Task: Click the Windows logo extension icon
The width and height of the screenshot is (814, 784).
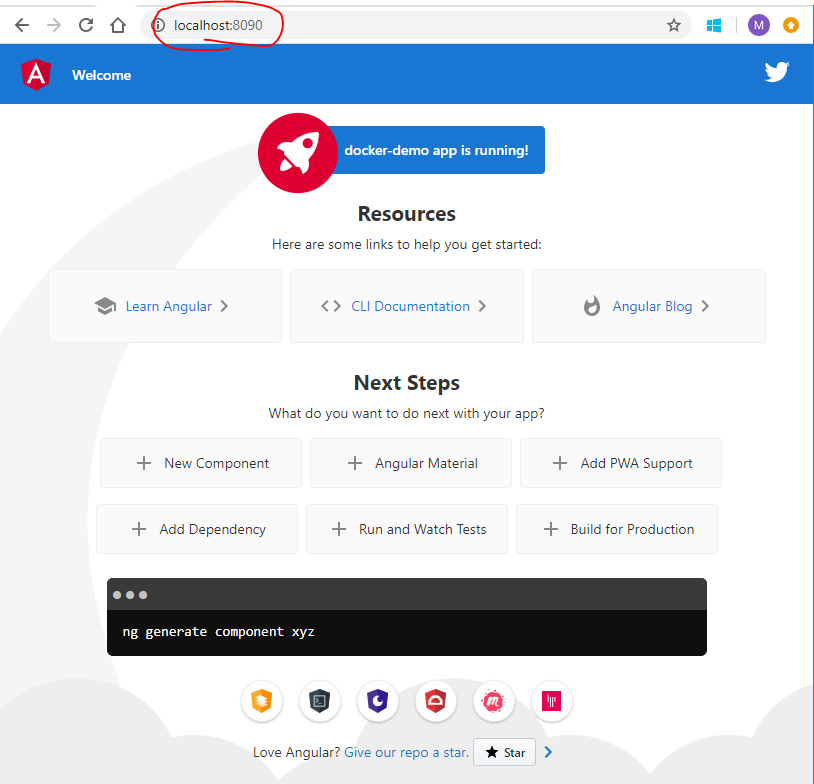Action: [x=714, y=25]
